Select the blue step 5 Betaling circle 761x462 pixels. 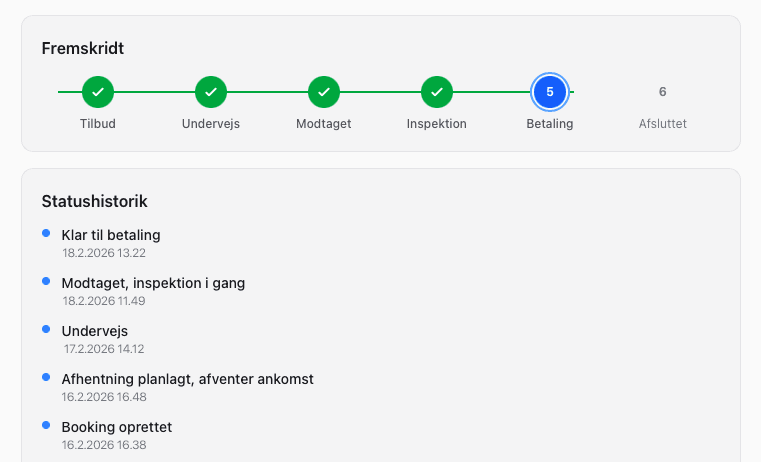(550, 92)
